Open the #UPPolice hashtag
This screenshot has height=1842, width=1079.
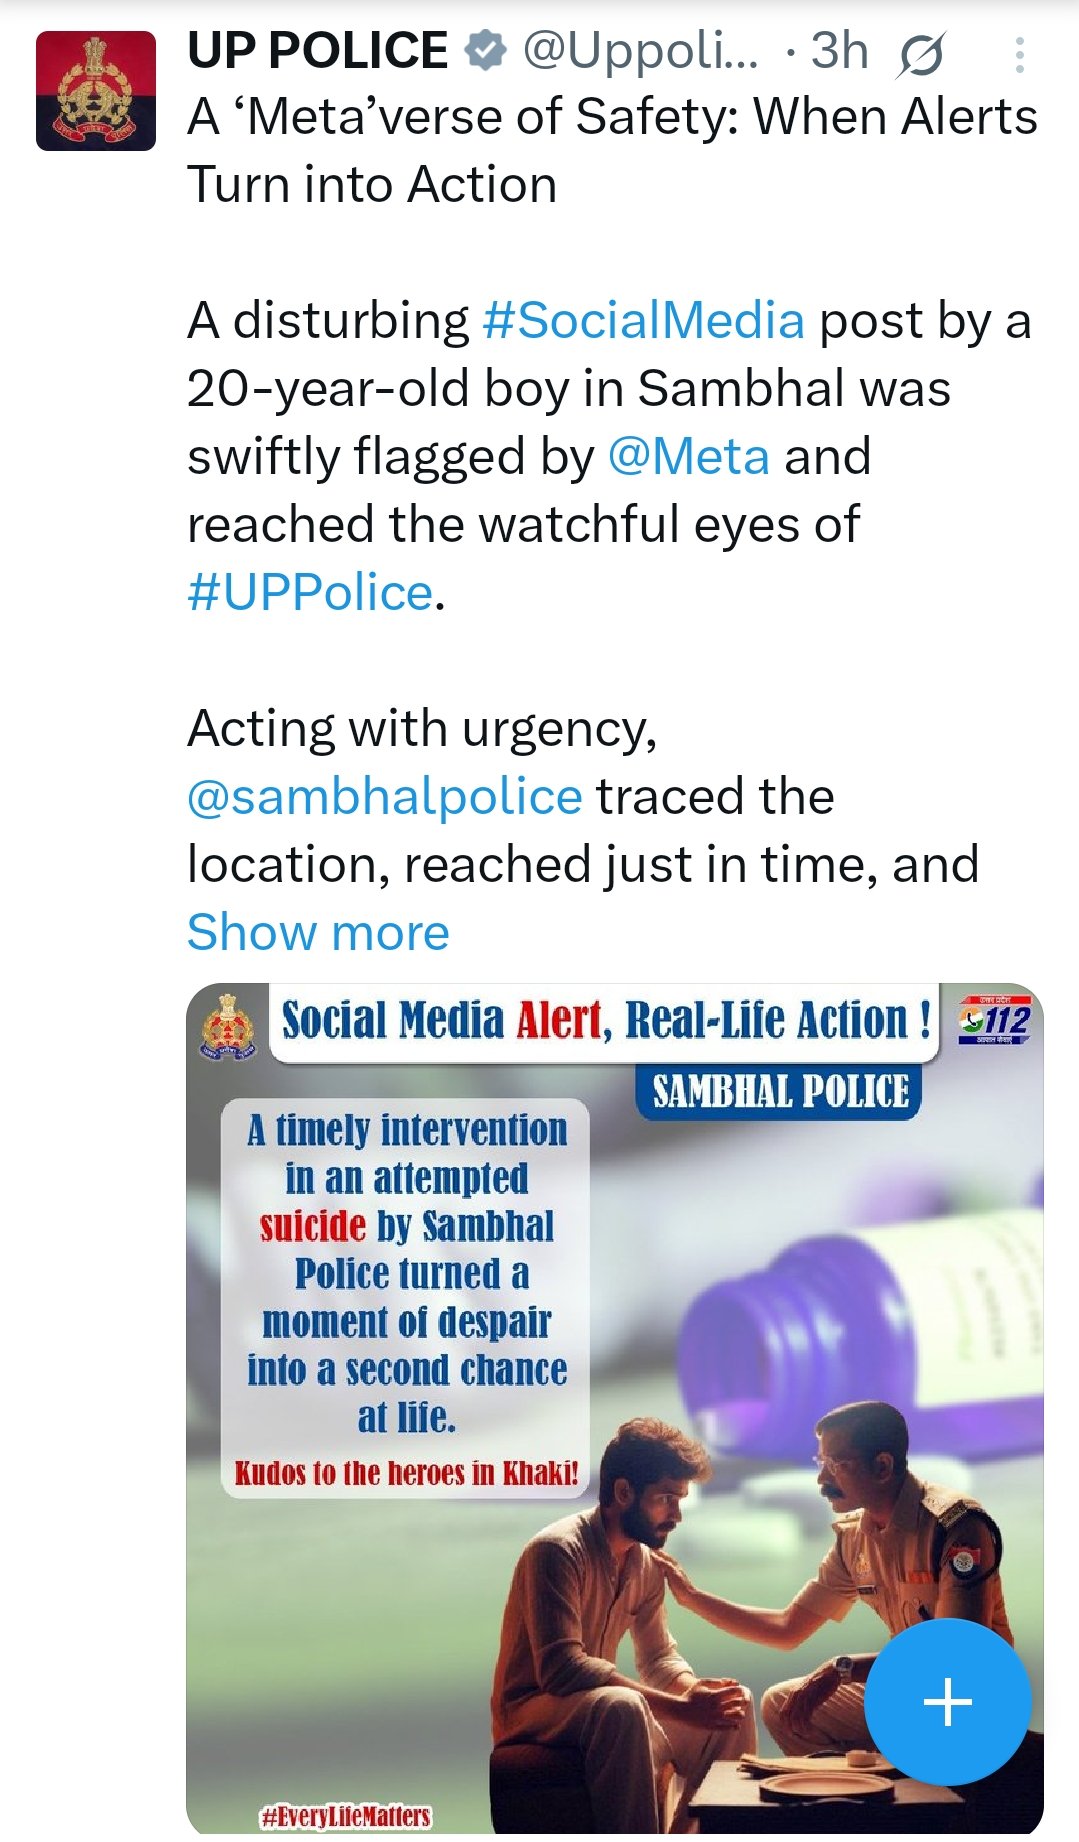click(311, 593)
